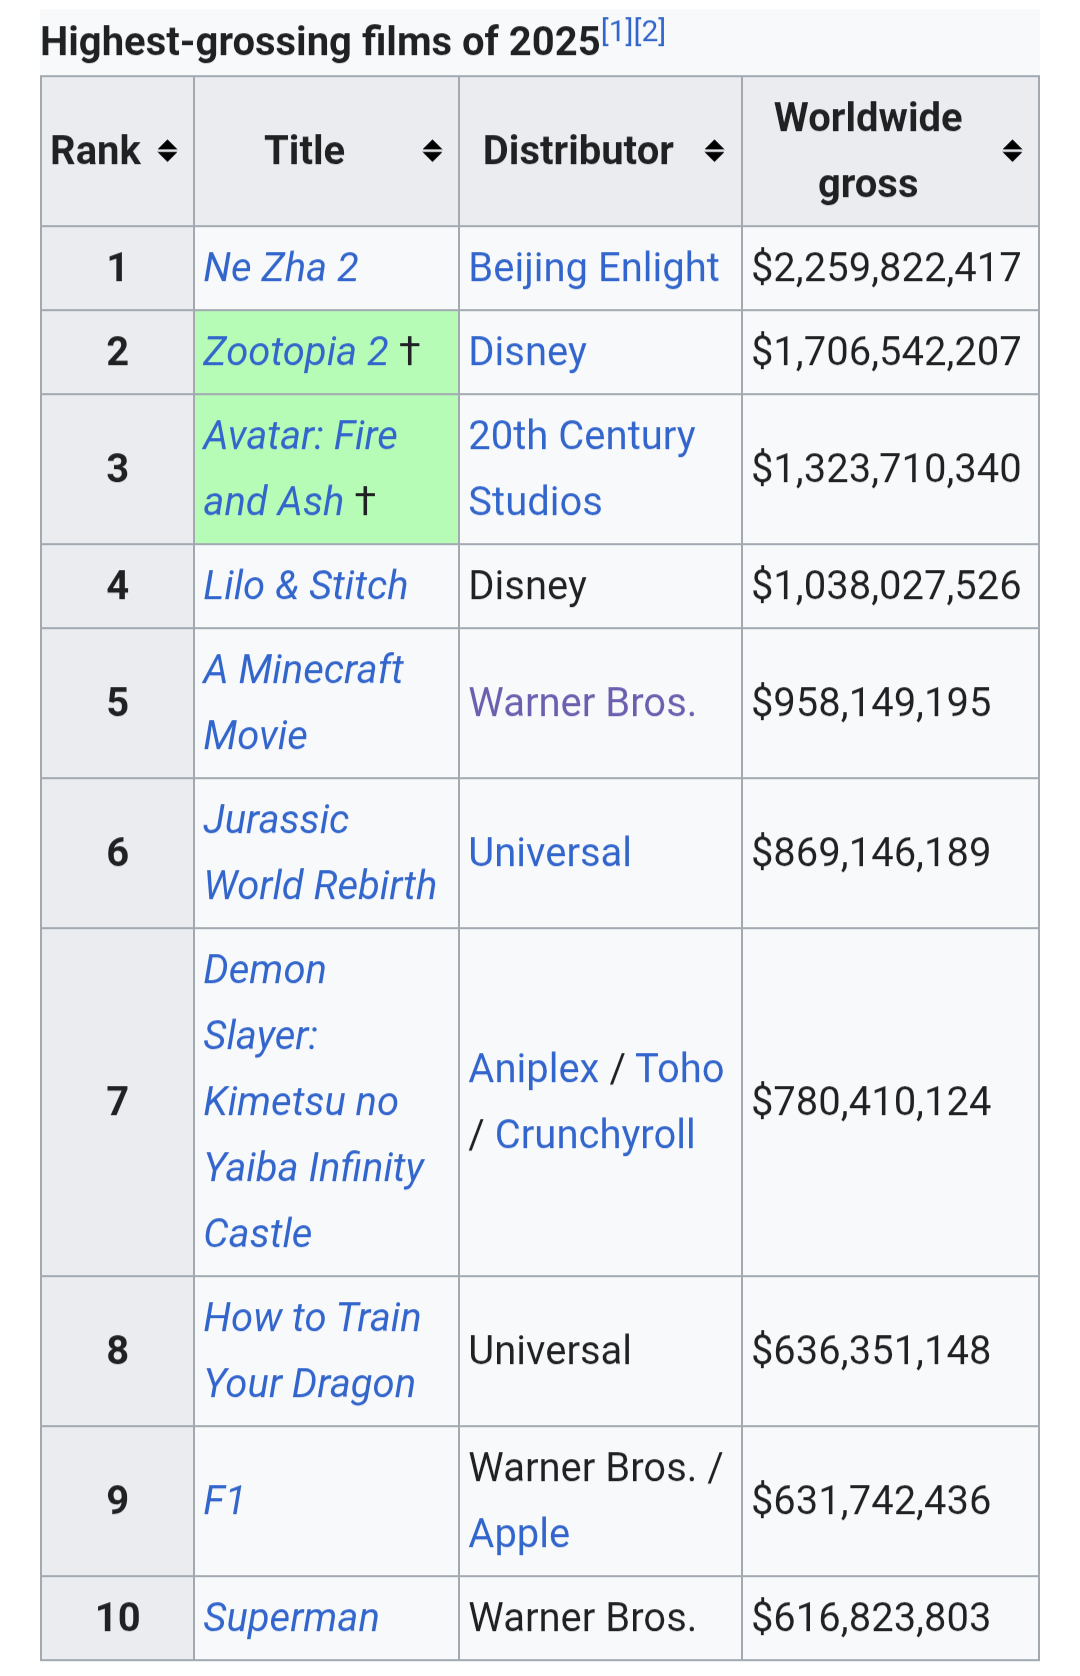Open 20th Century Studios link

(582, 436)
